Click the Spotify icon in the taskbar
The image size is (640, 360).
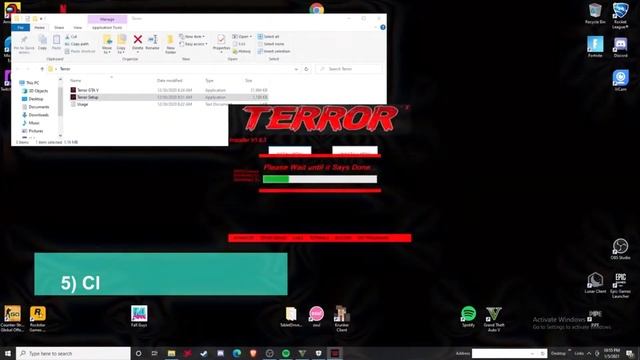click(x=286, y=353)
